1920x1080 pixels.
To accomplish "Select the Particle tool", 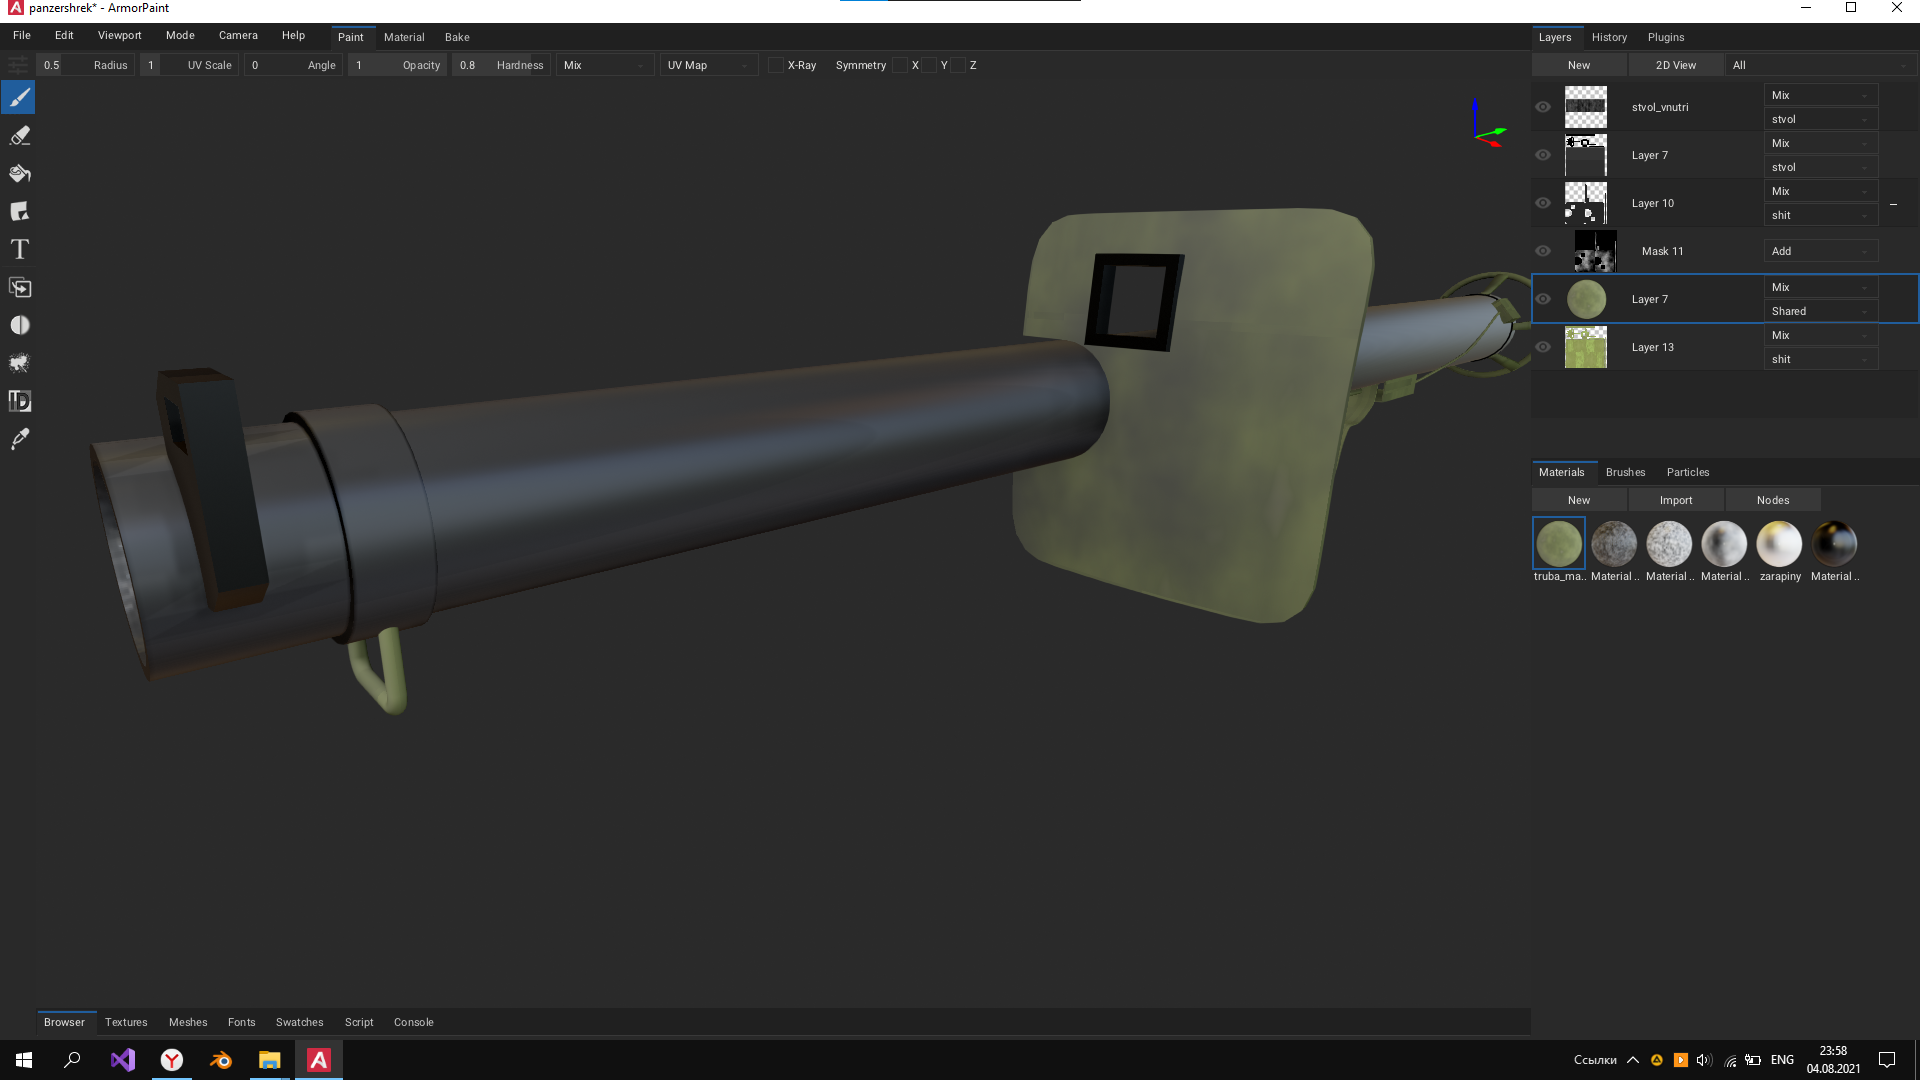I will click(19, 363).
